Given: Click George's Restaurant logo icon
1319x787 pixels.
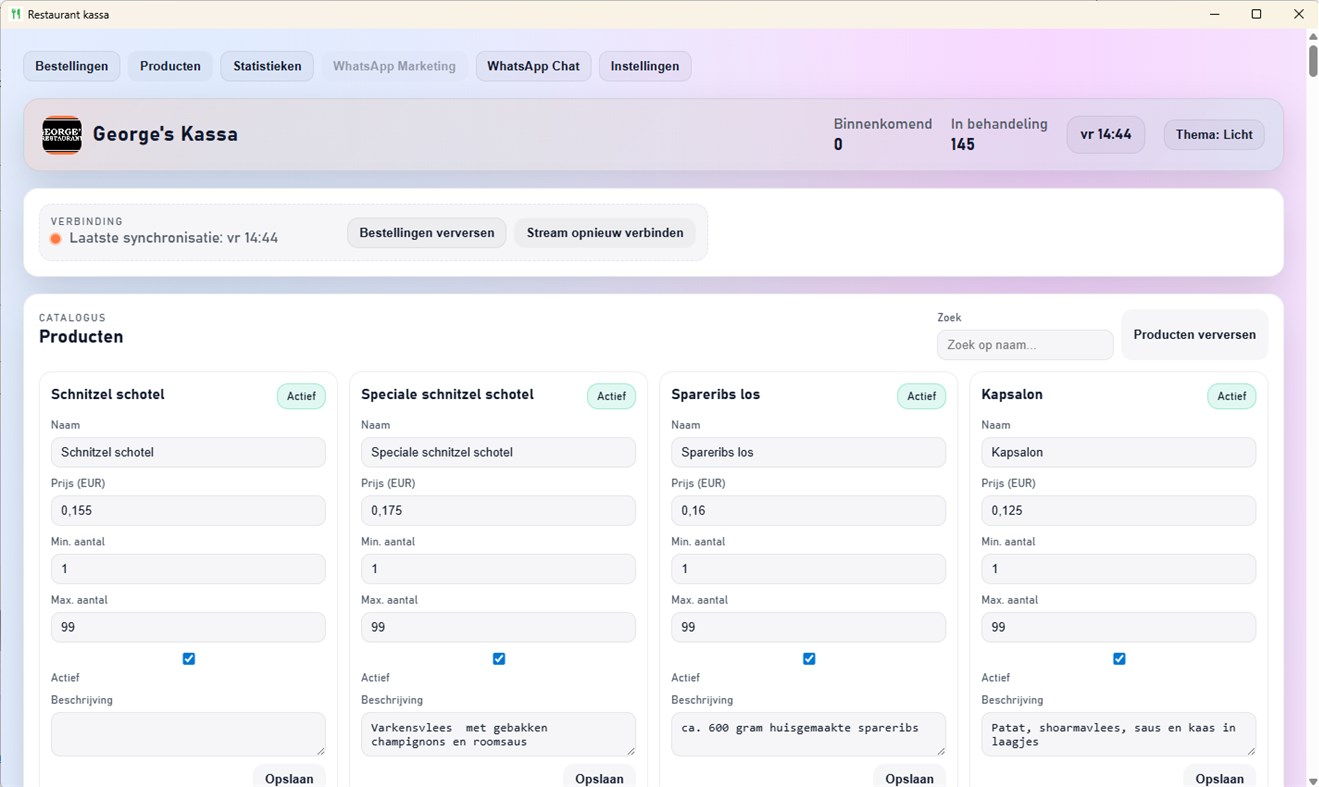Looking at the screenshot, I should point(62,135).
